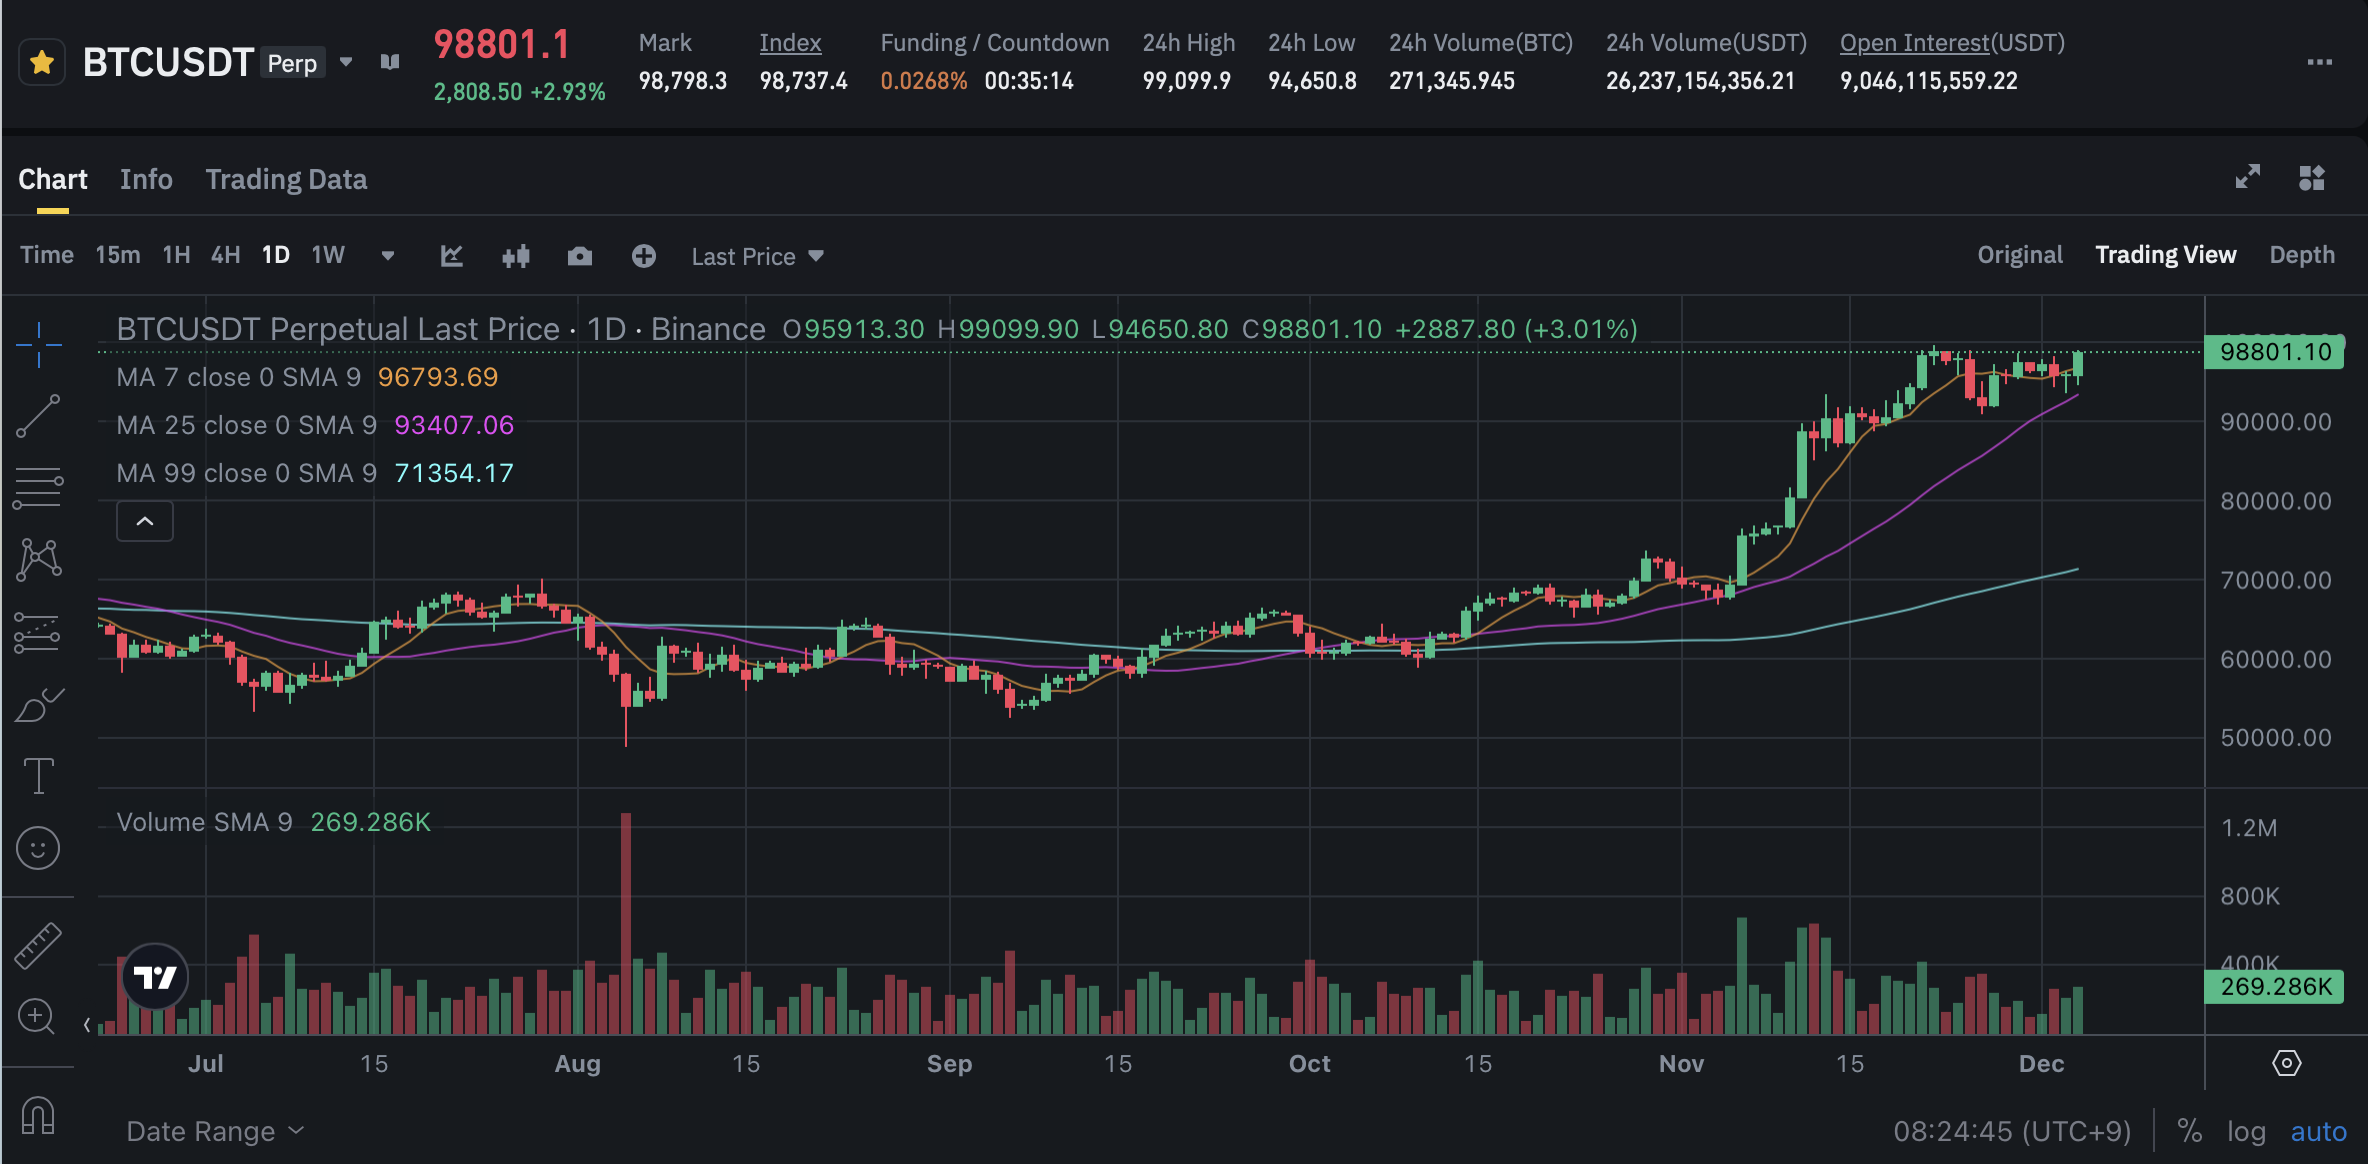Click the fullscreen expand chart icon

coord(2248,177)
